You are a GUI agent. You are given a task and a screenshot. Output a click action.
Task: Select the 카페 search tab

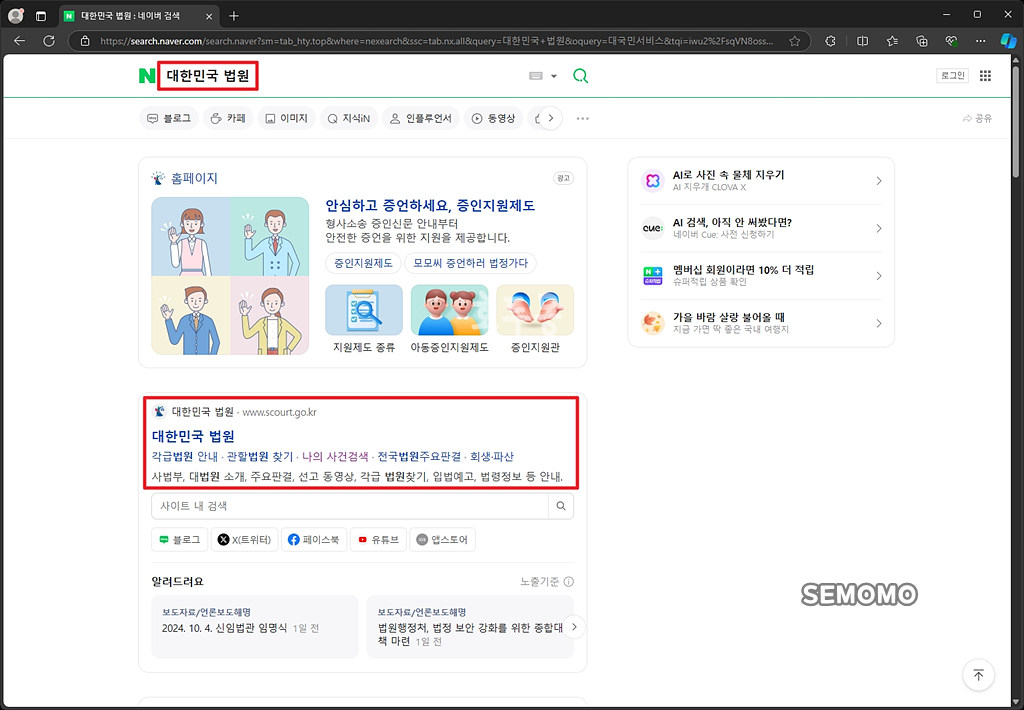(x=228, y=118)
